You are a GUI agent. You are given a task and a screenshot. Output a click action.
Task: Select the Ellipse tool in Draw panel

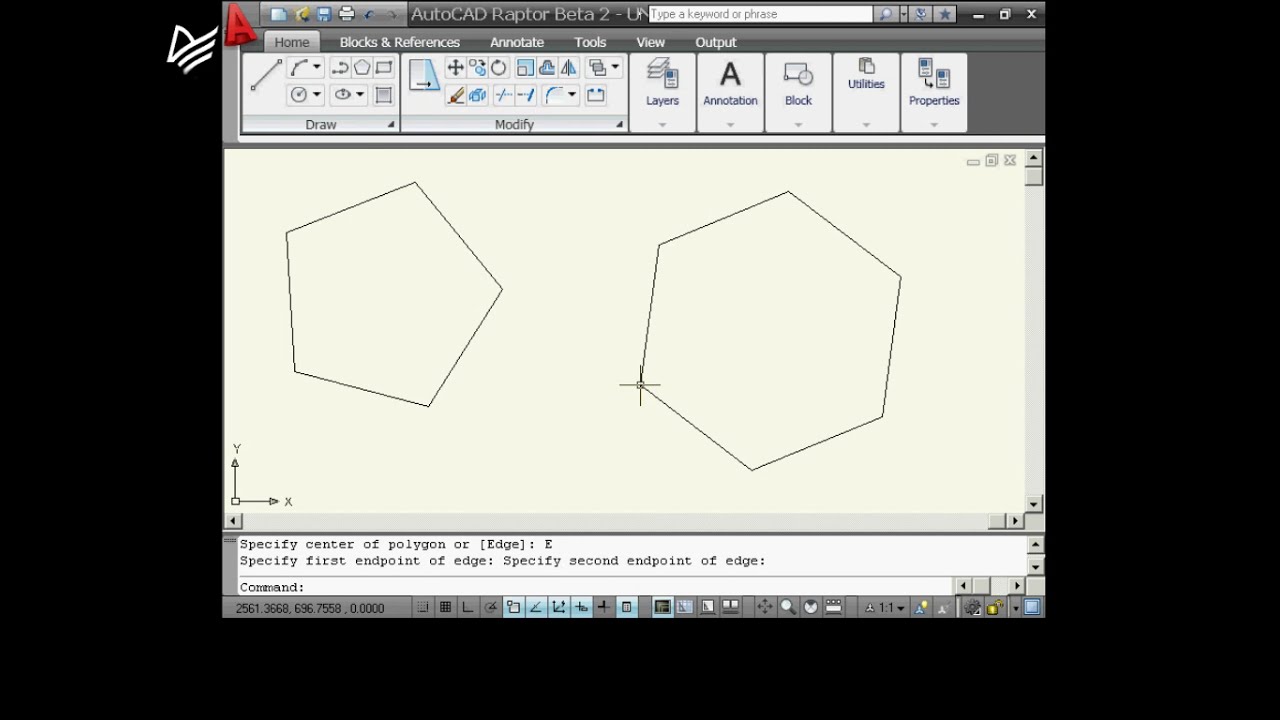tap(343, 95)
